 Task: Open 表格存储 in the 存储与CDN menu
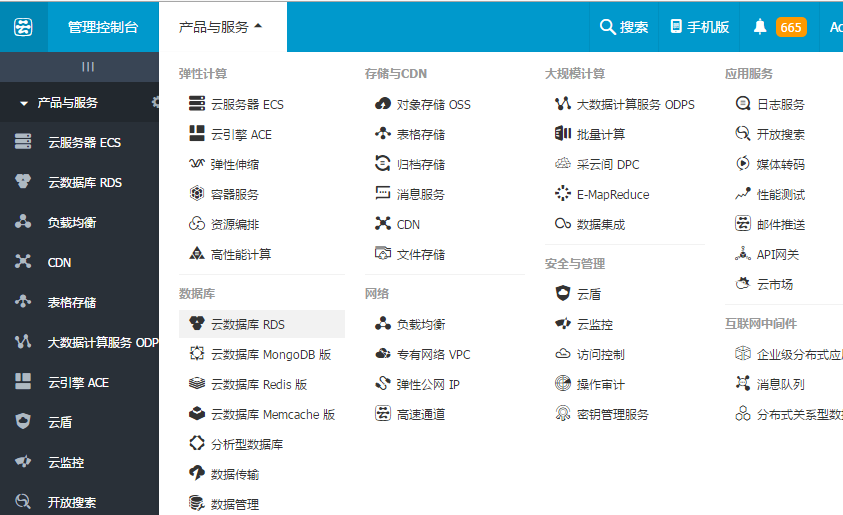point(420,134)
